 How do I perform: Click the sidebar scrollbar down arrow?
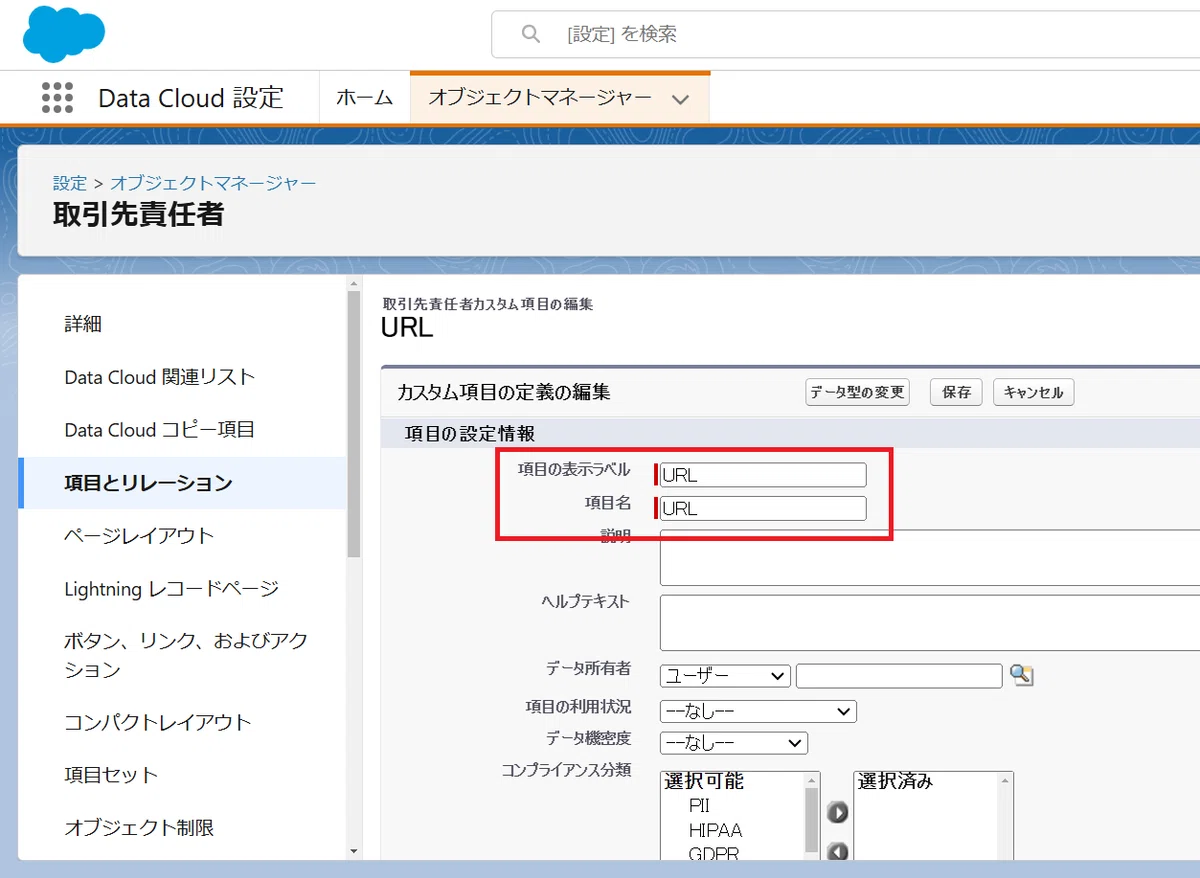pos(353,851)
